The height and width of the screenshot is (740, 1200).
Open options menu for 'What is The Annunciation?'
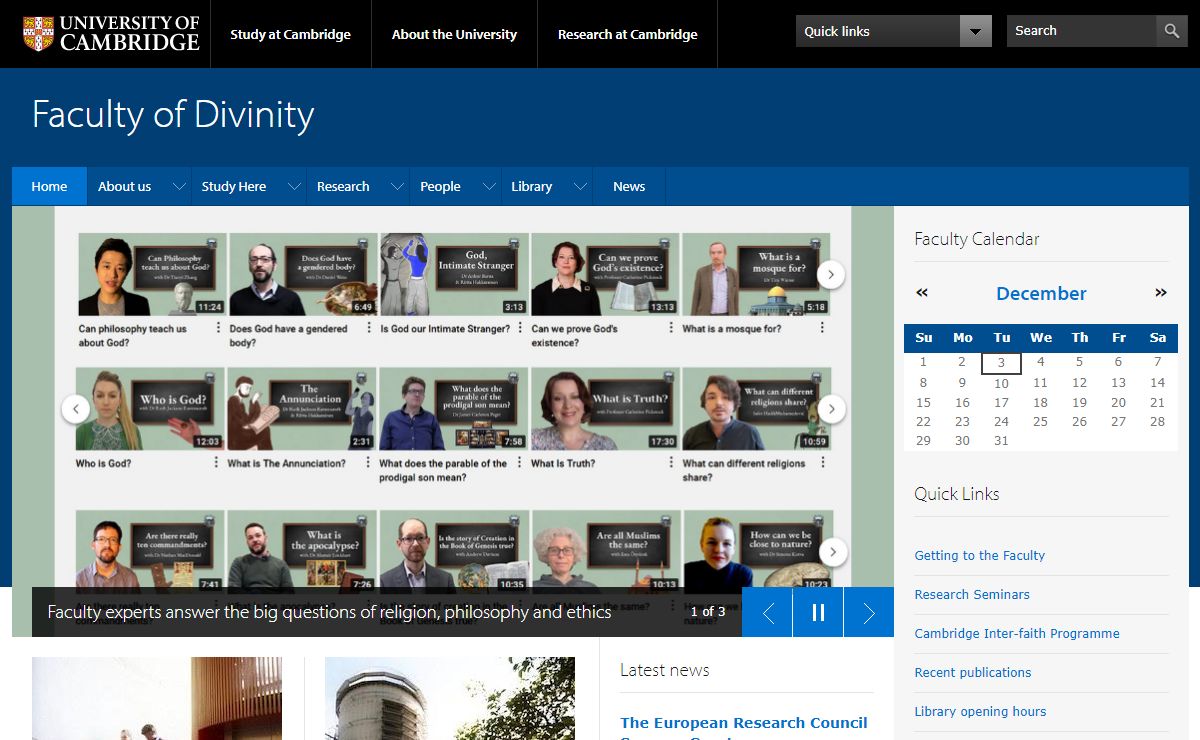pyautogui.click(x=370, y=463)
